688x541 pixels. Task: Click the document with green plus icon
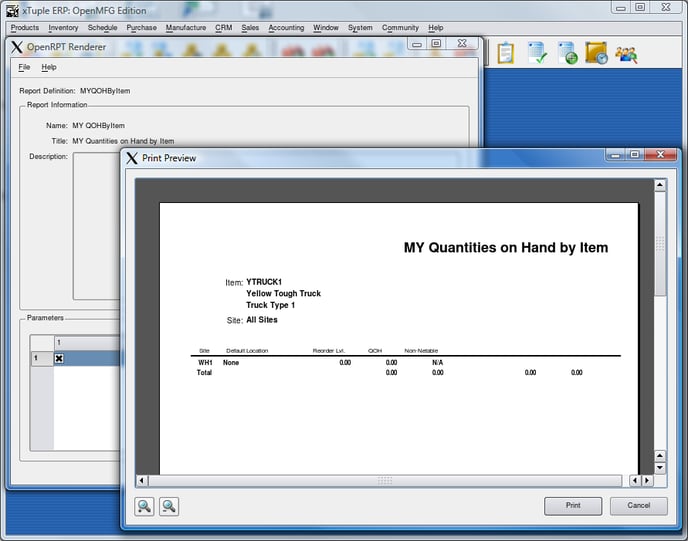pos(566,54)
